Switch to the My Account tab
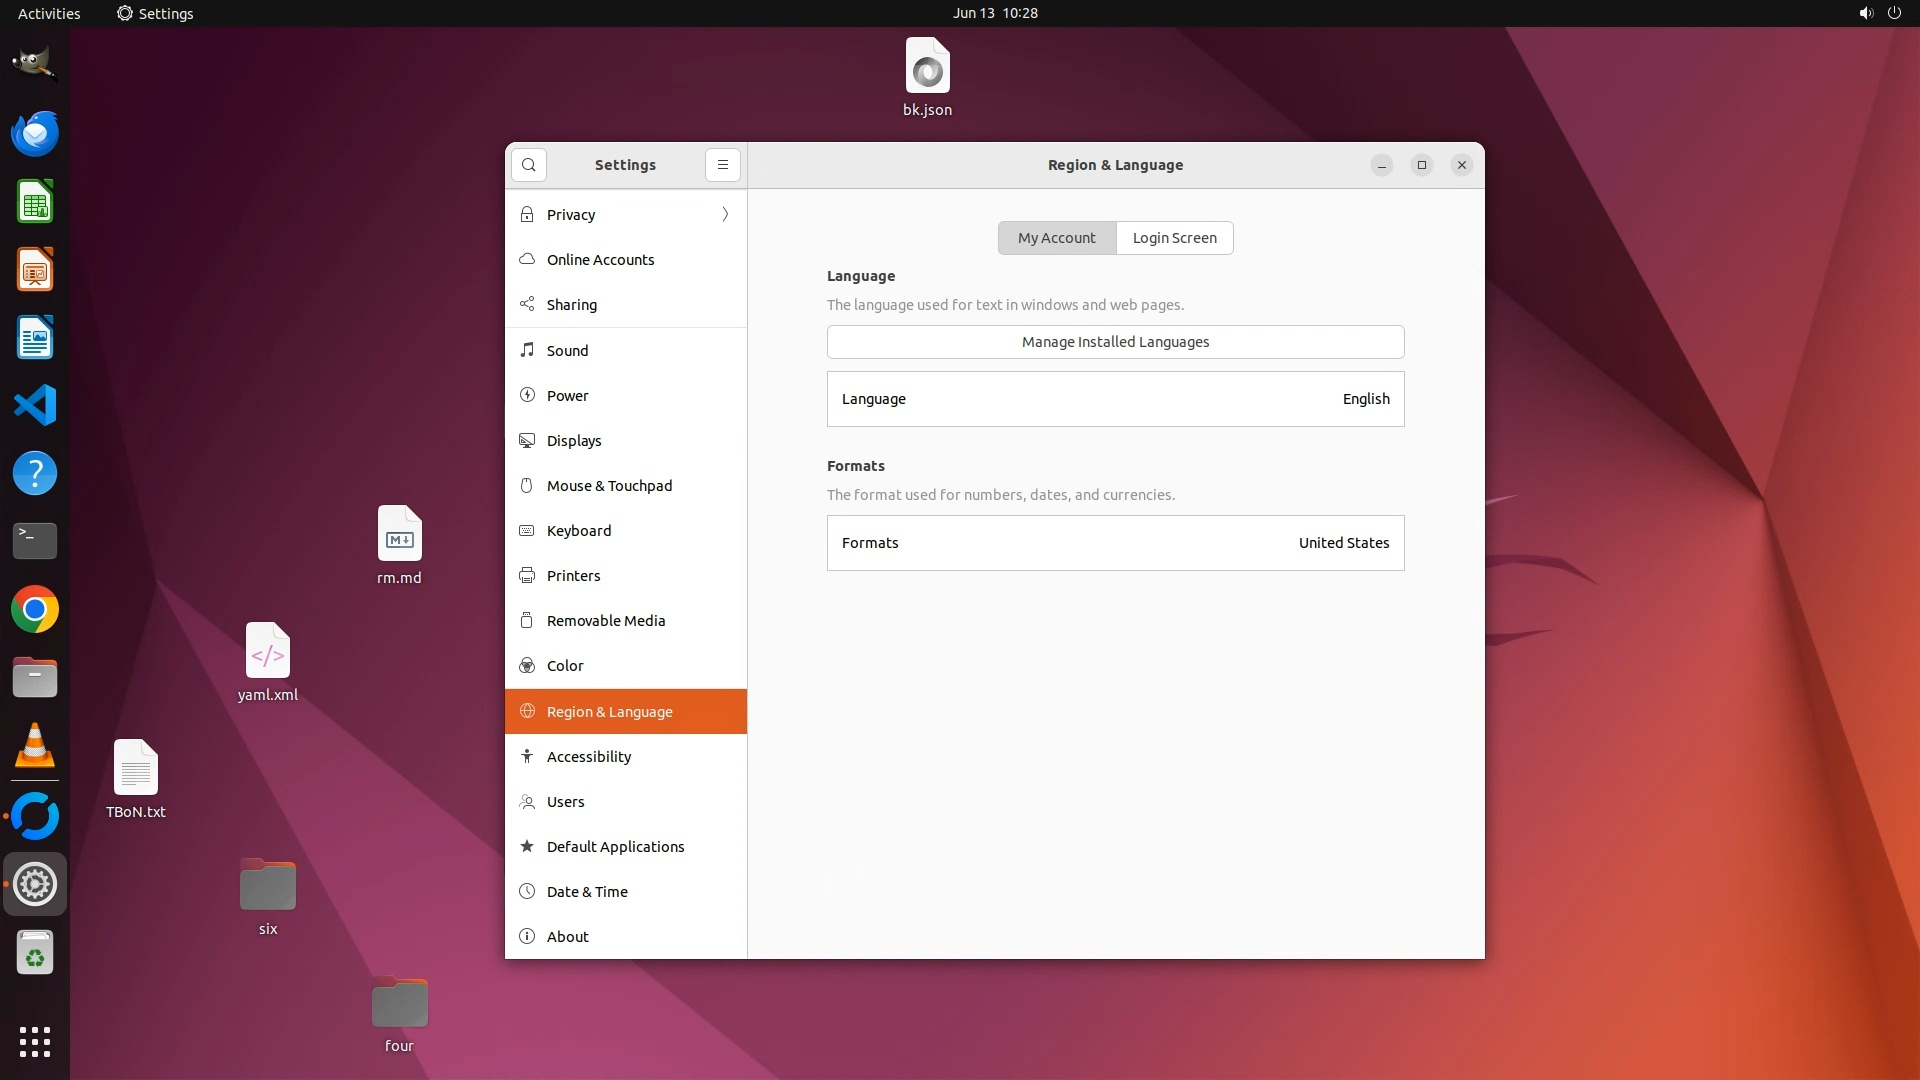 [1056, 238]
